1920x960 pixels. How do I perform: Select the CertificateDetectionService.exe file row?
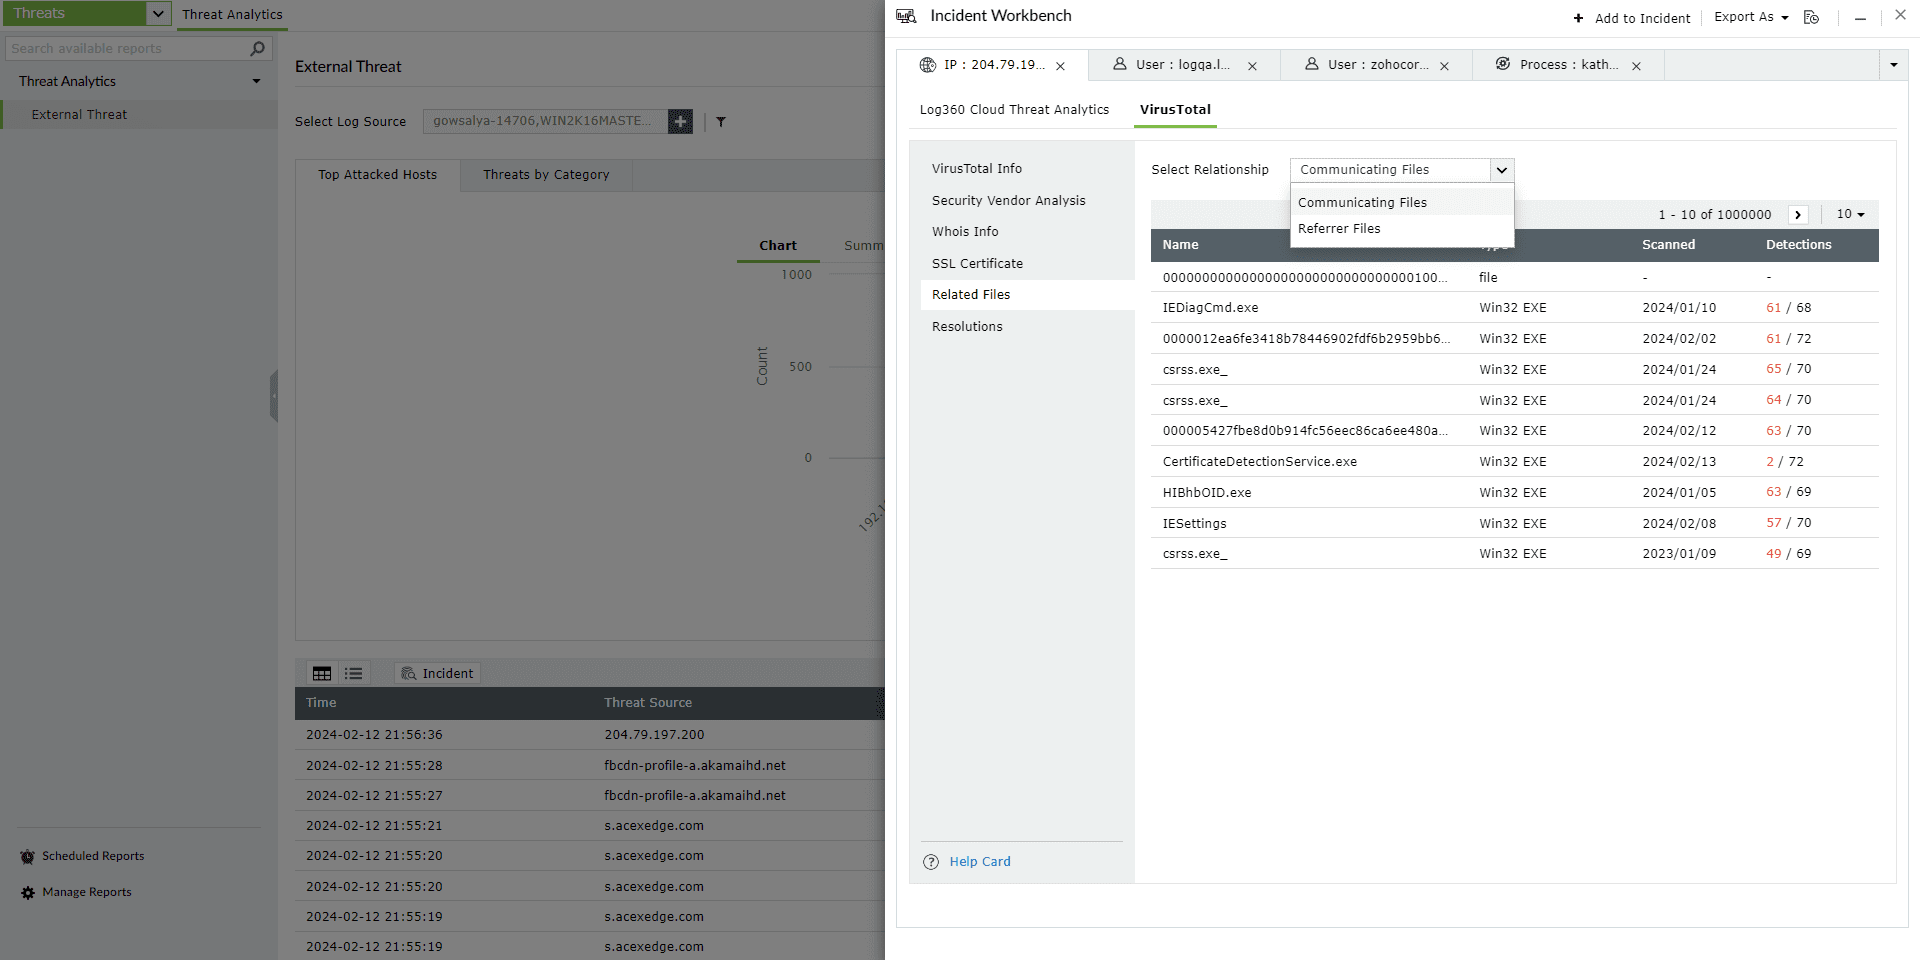tap(1514, 462)
